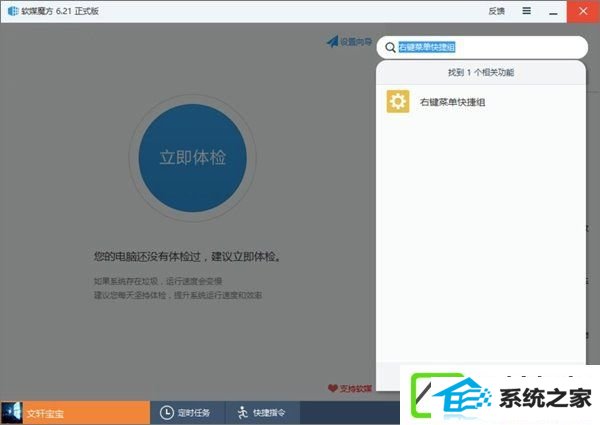Click the red heart icon beside 支持软媒
Image resolution: width=600 pixels, height=425 pixels.
(x=333, y=388)
